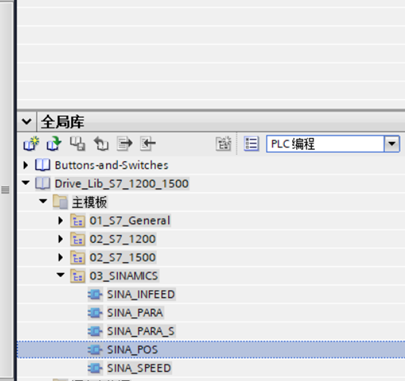Screen dimensions: 405x381
Task: Click the save library changes icon
Action: (x=77, y=144)
